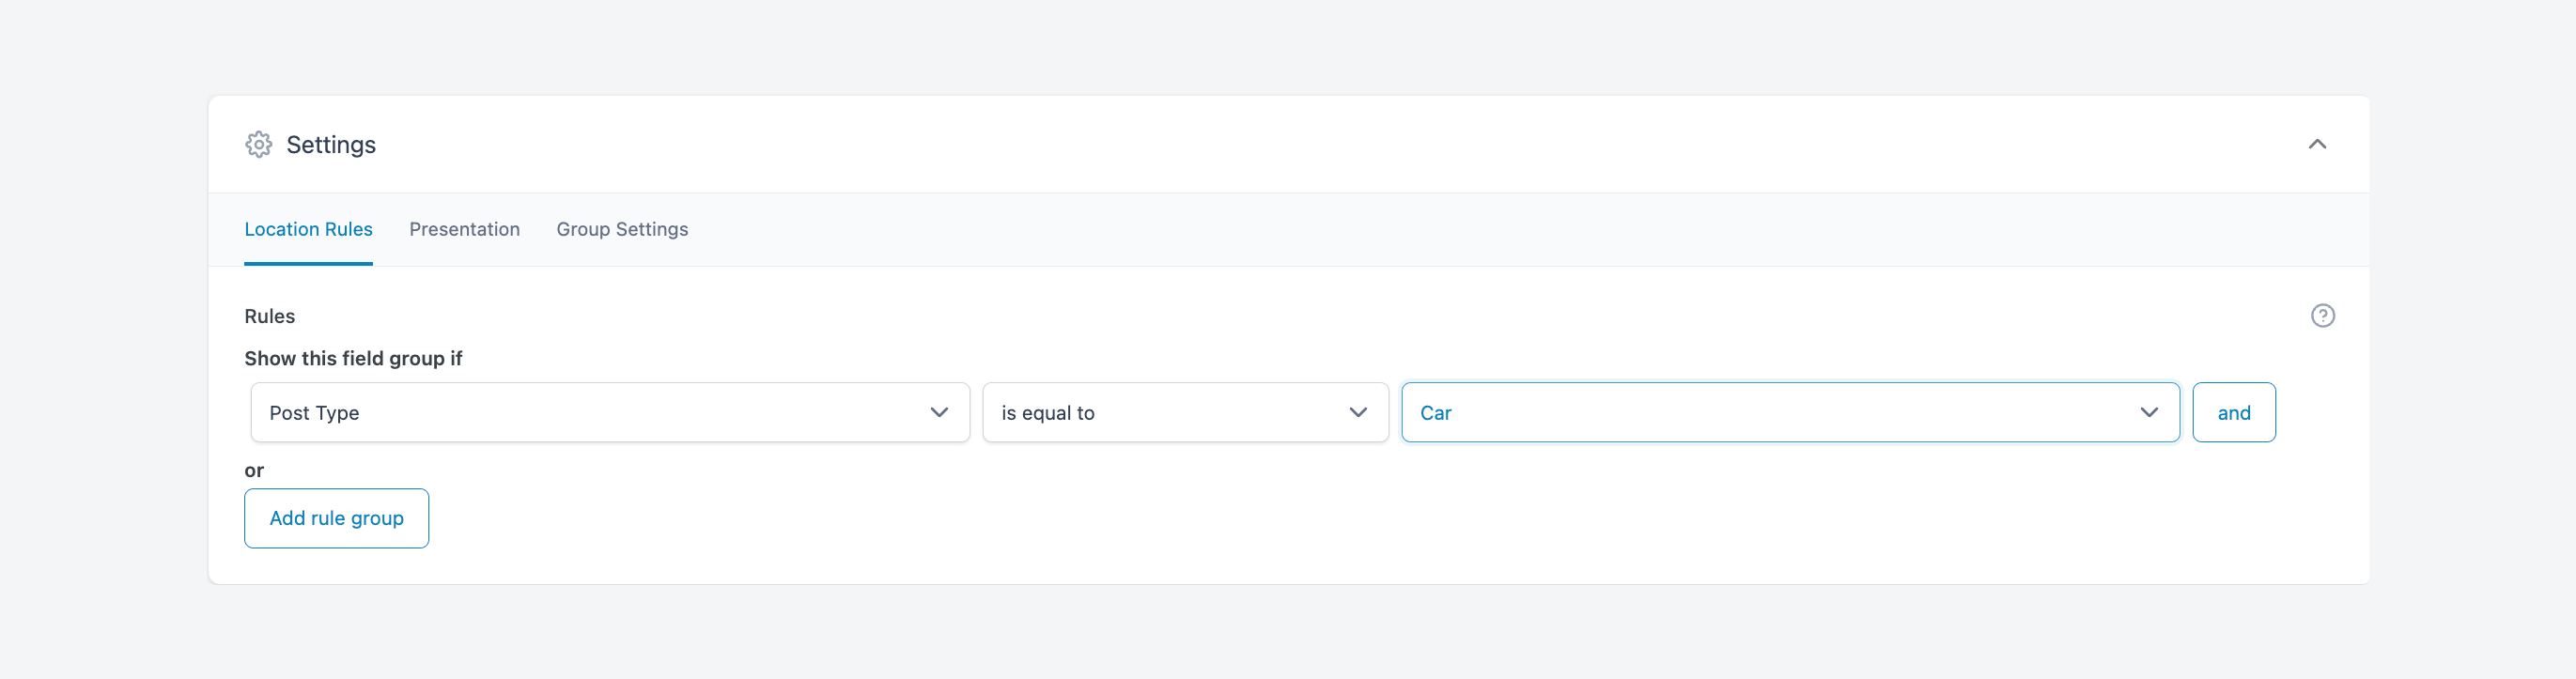The image size is (2576, 679).
Task: Click the arrow icon in the Post Type select
Action: 939,412
